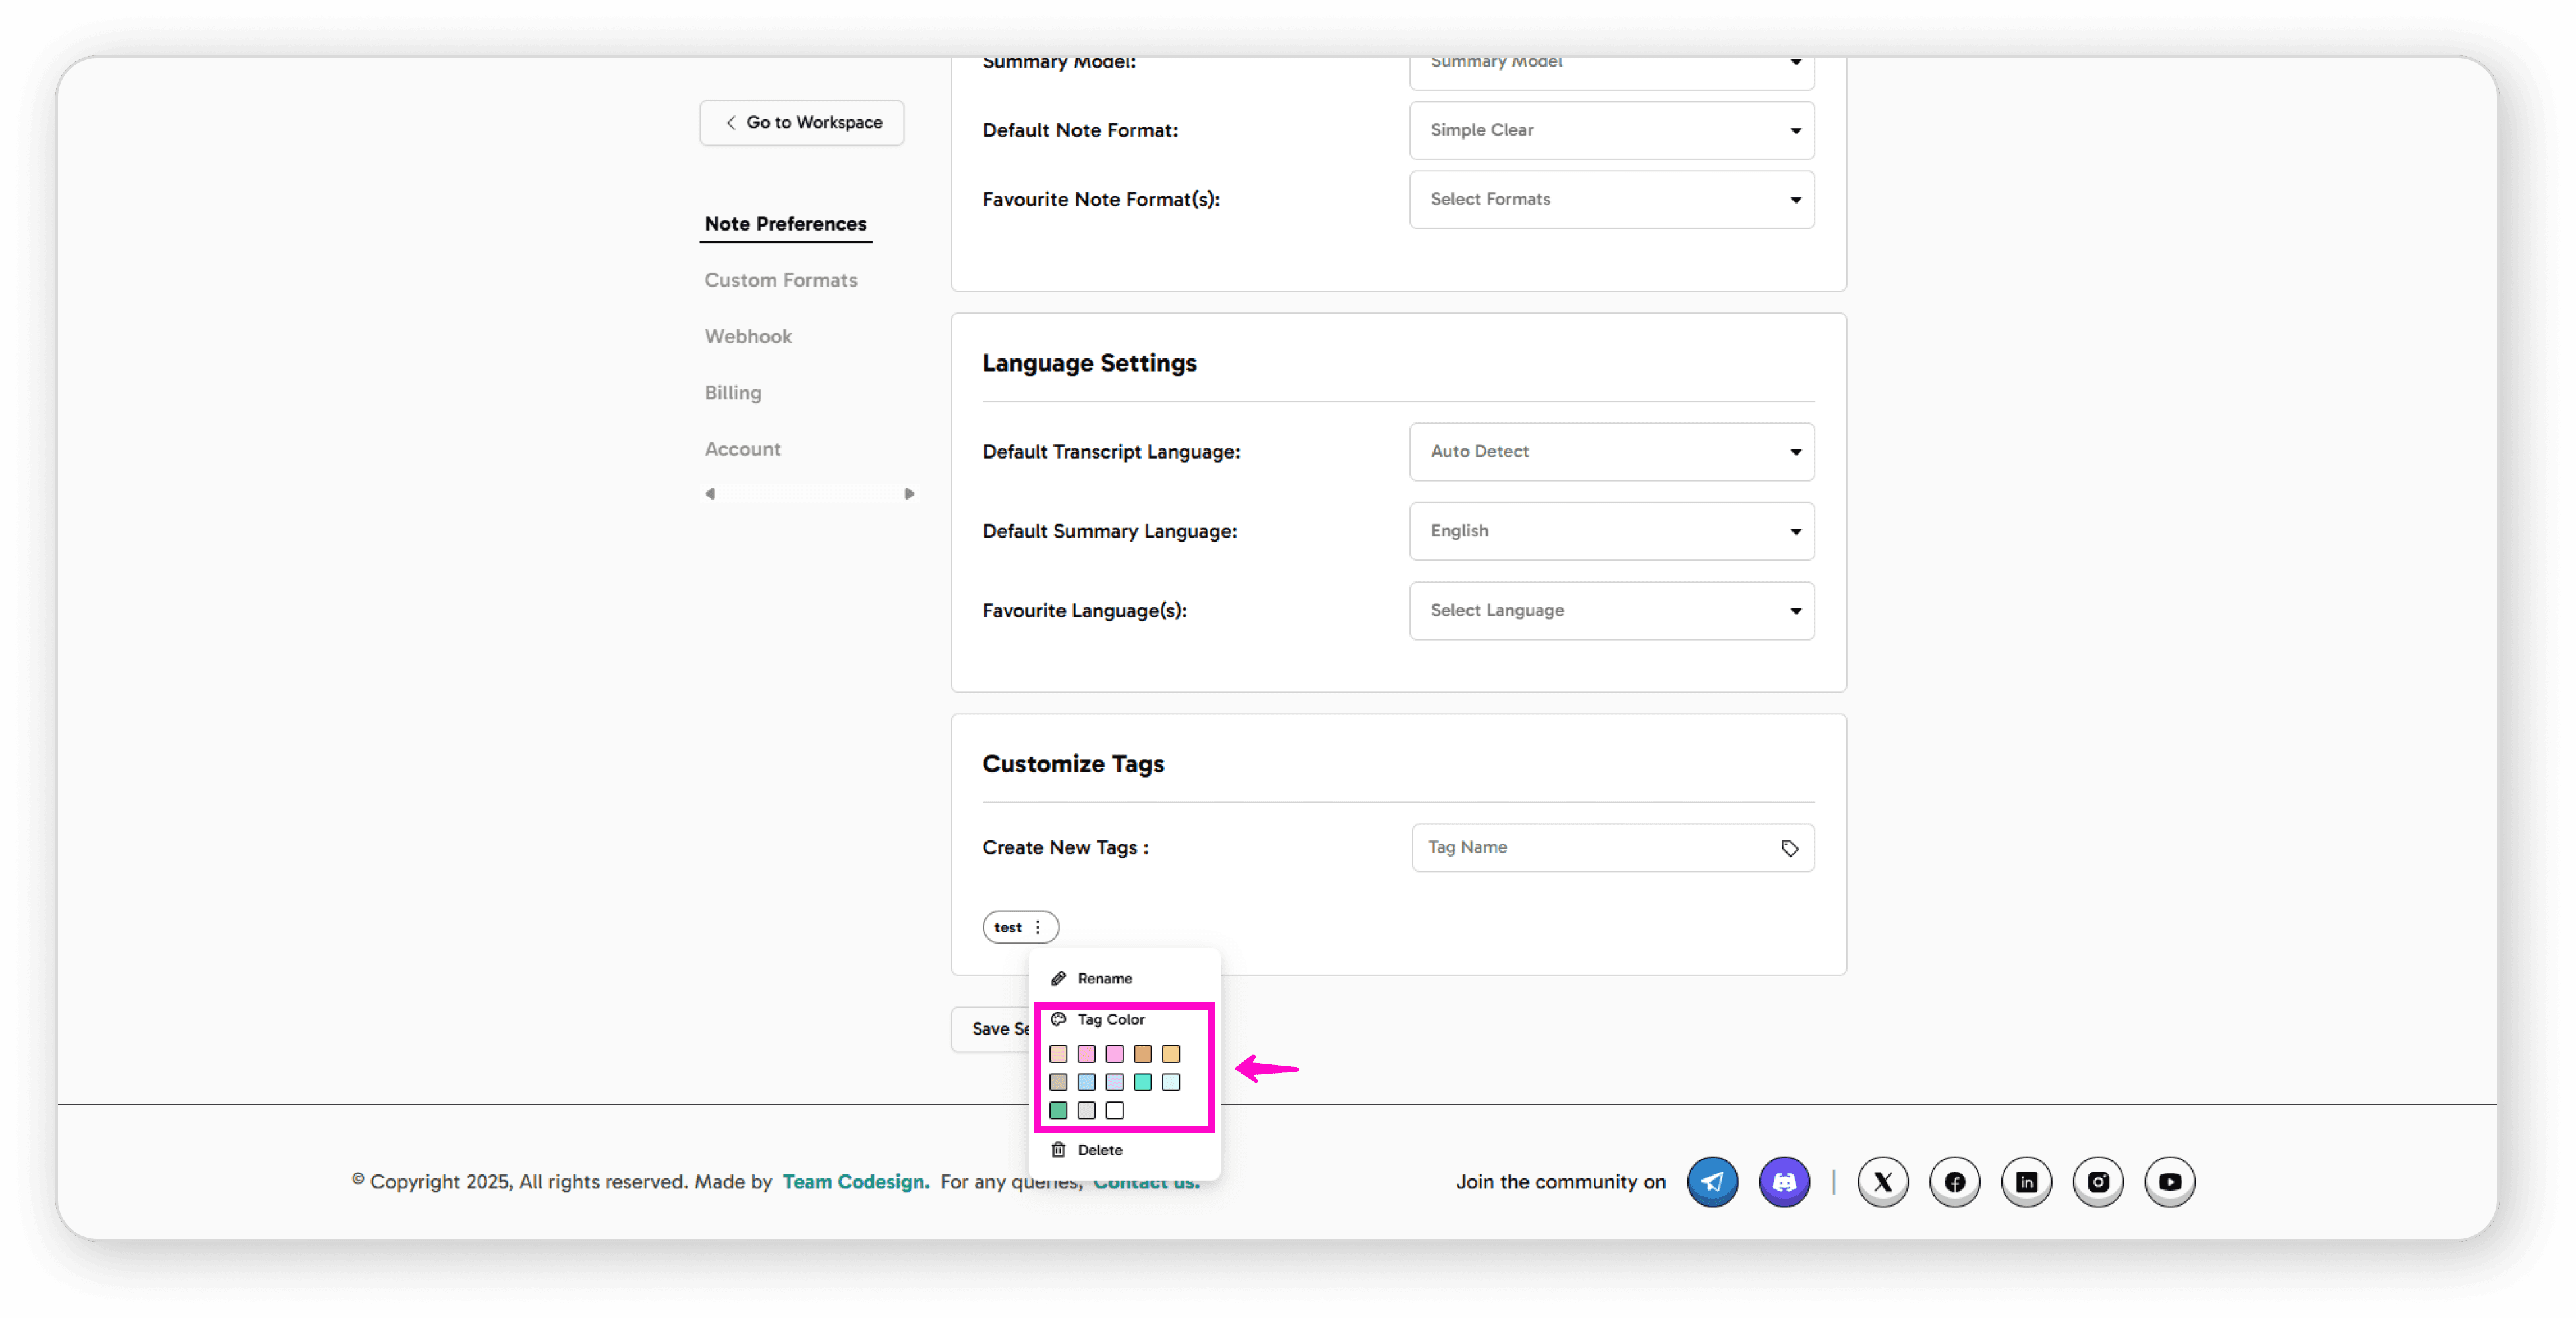Open the Discord community icon
This screenshot has height=1318, width=2576.
coord(1784,1182)
